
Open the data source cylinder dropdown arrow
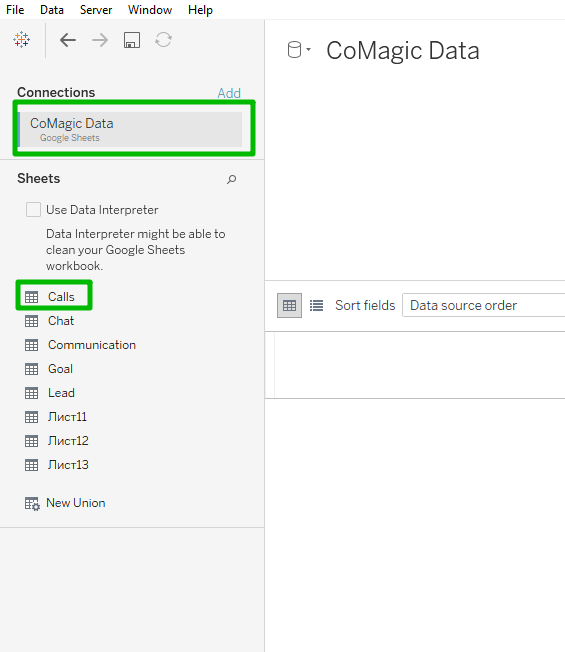click(308, 49)
